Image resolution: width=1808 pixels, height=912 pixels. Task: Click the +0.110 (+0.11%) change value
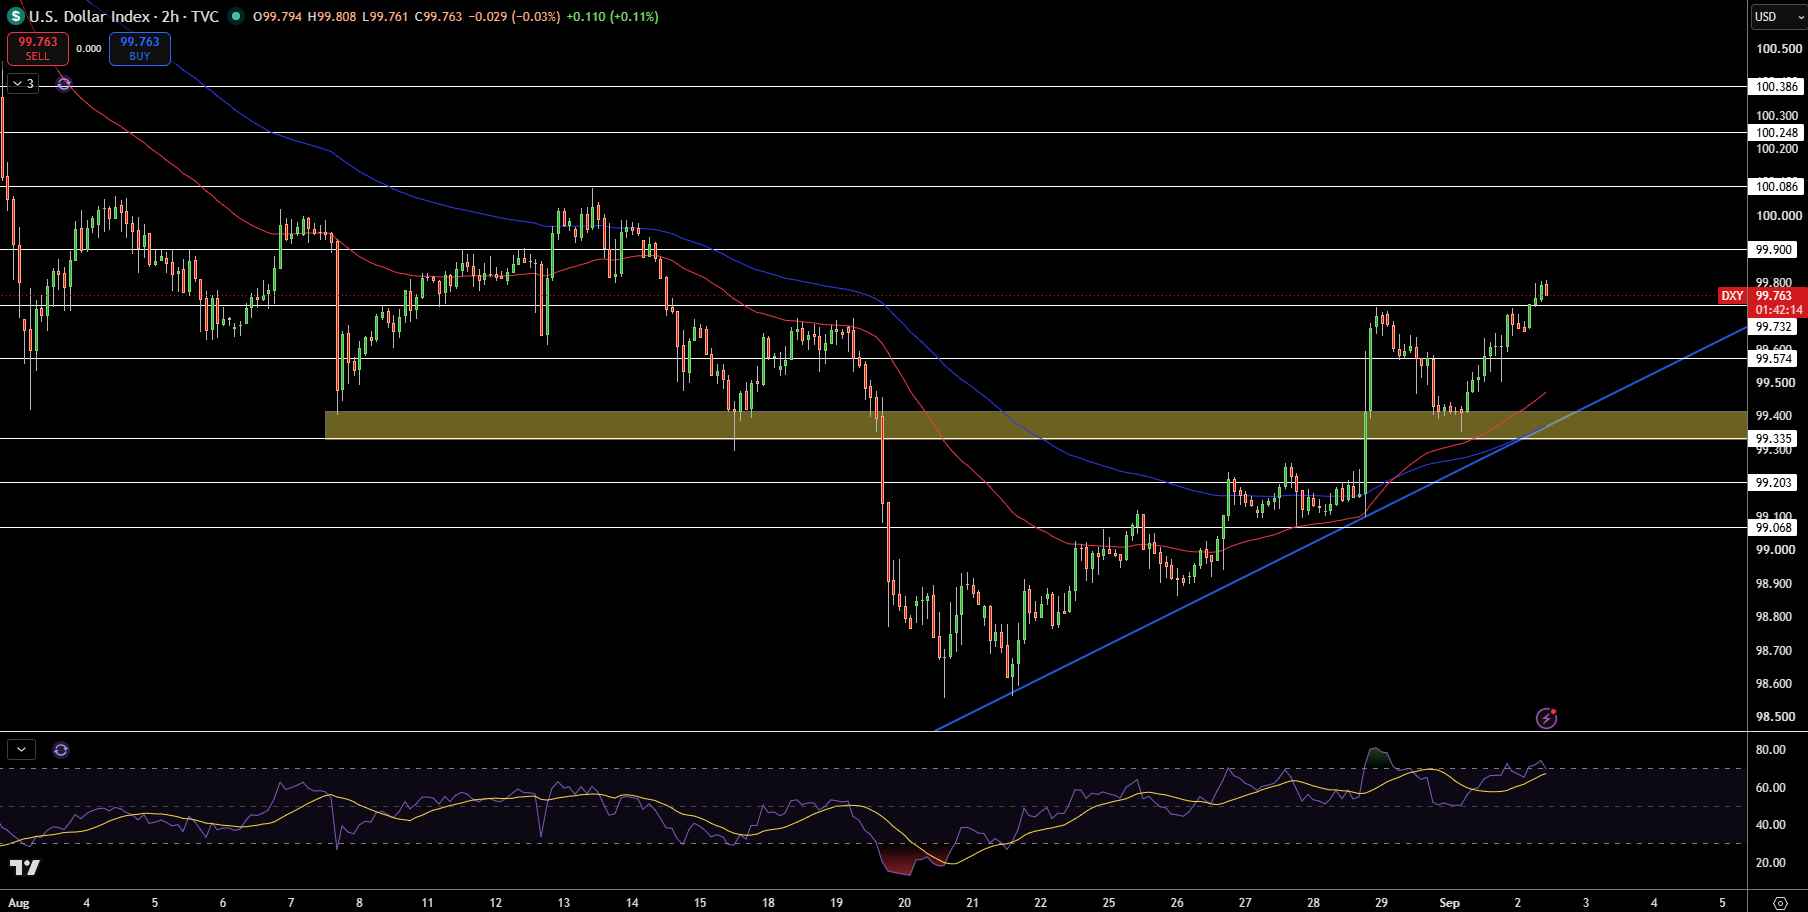click(612, 16)
